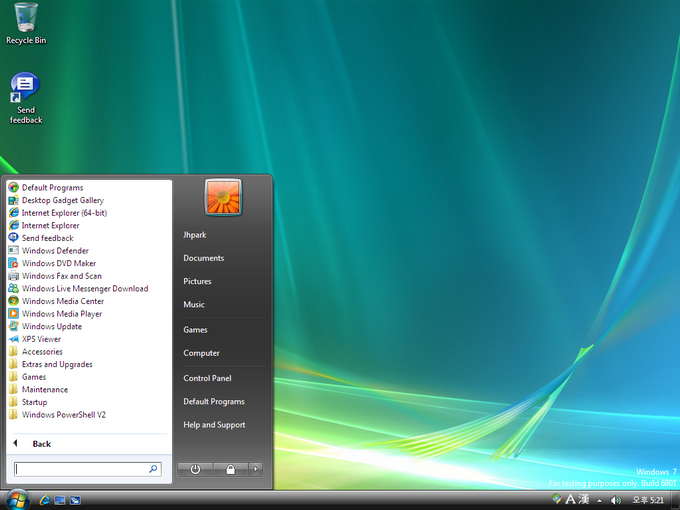
Task: Open Control Panel from Start menu
Action: 207,378
